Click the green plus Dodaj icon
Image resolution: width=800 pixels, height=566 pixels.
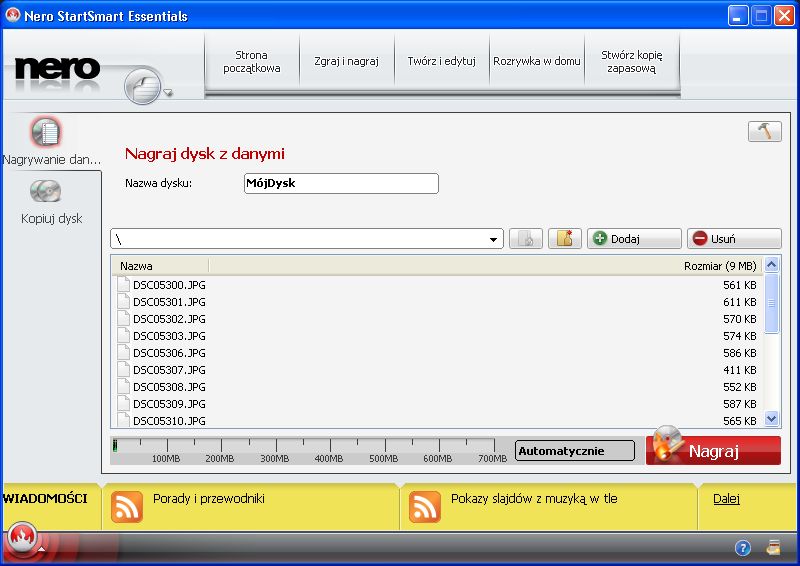pyautogui.click(x=600, y=238)
